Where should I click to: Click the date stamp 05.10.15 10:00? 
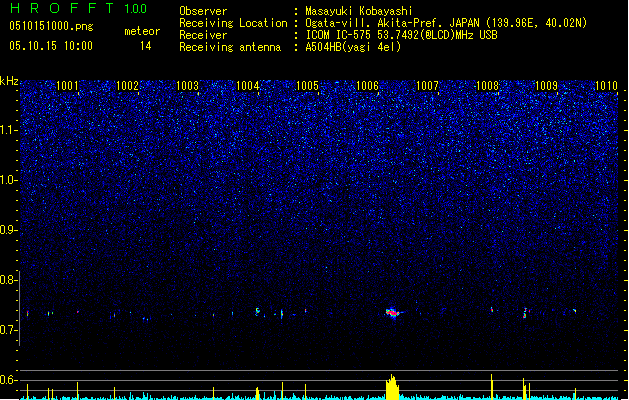point(51,46)
